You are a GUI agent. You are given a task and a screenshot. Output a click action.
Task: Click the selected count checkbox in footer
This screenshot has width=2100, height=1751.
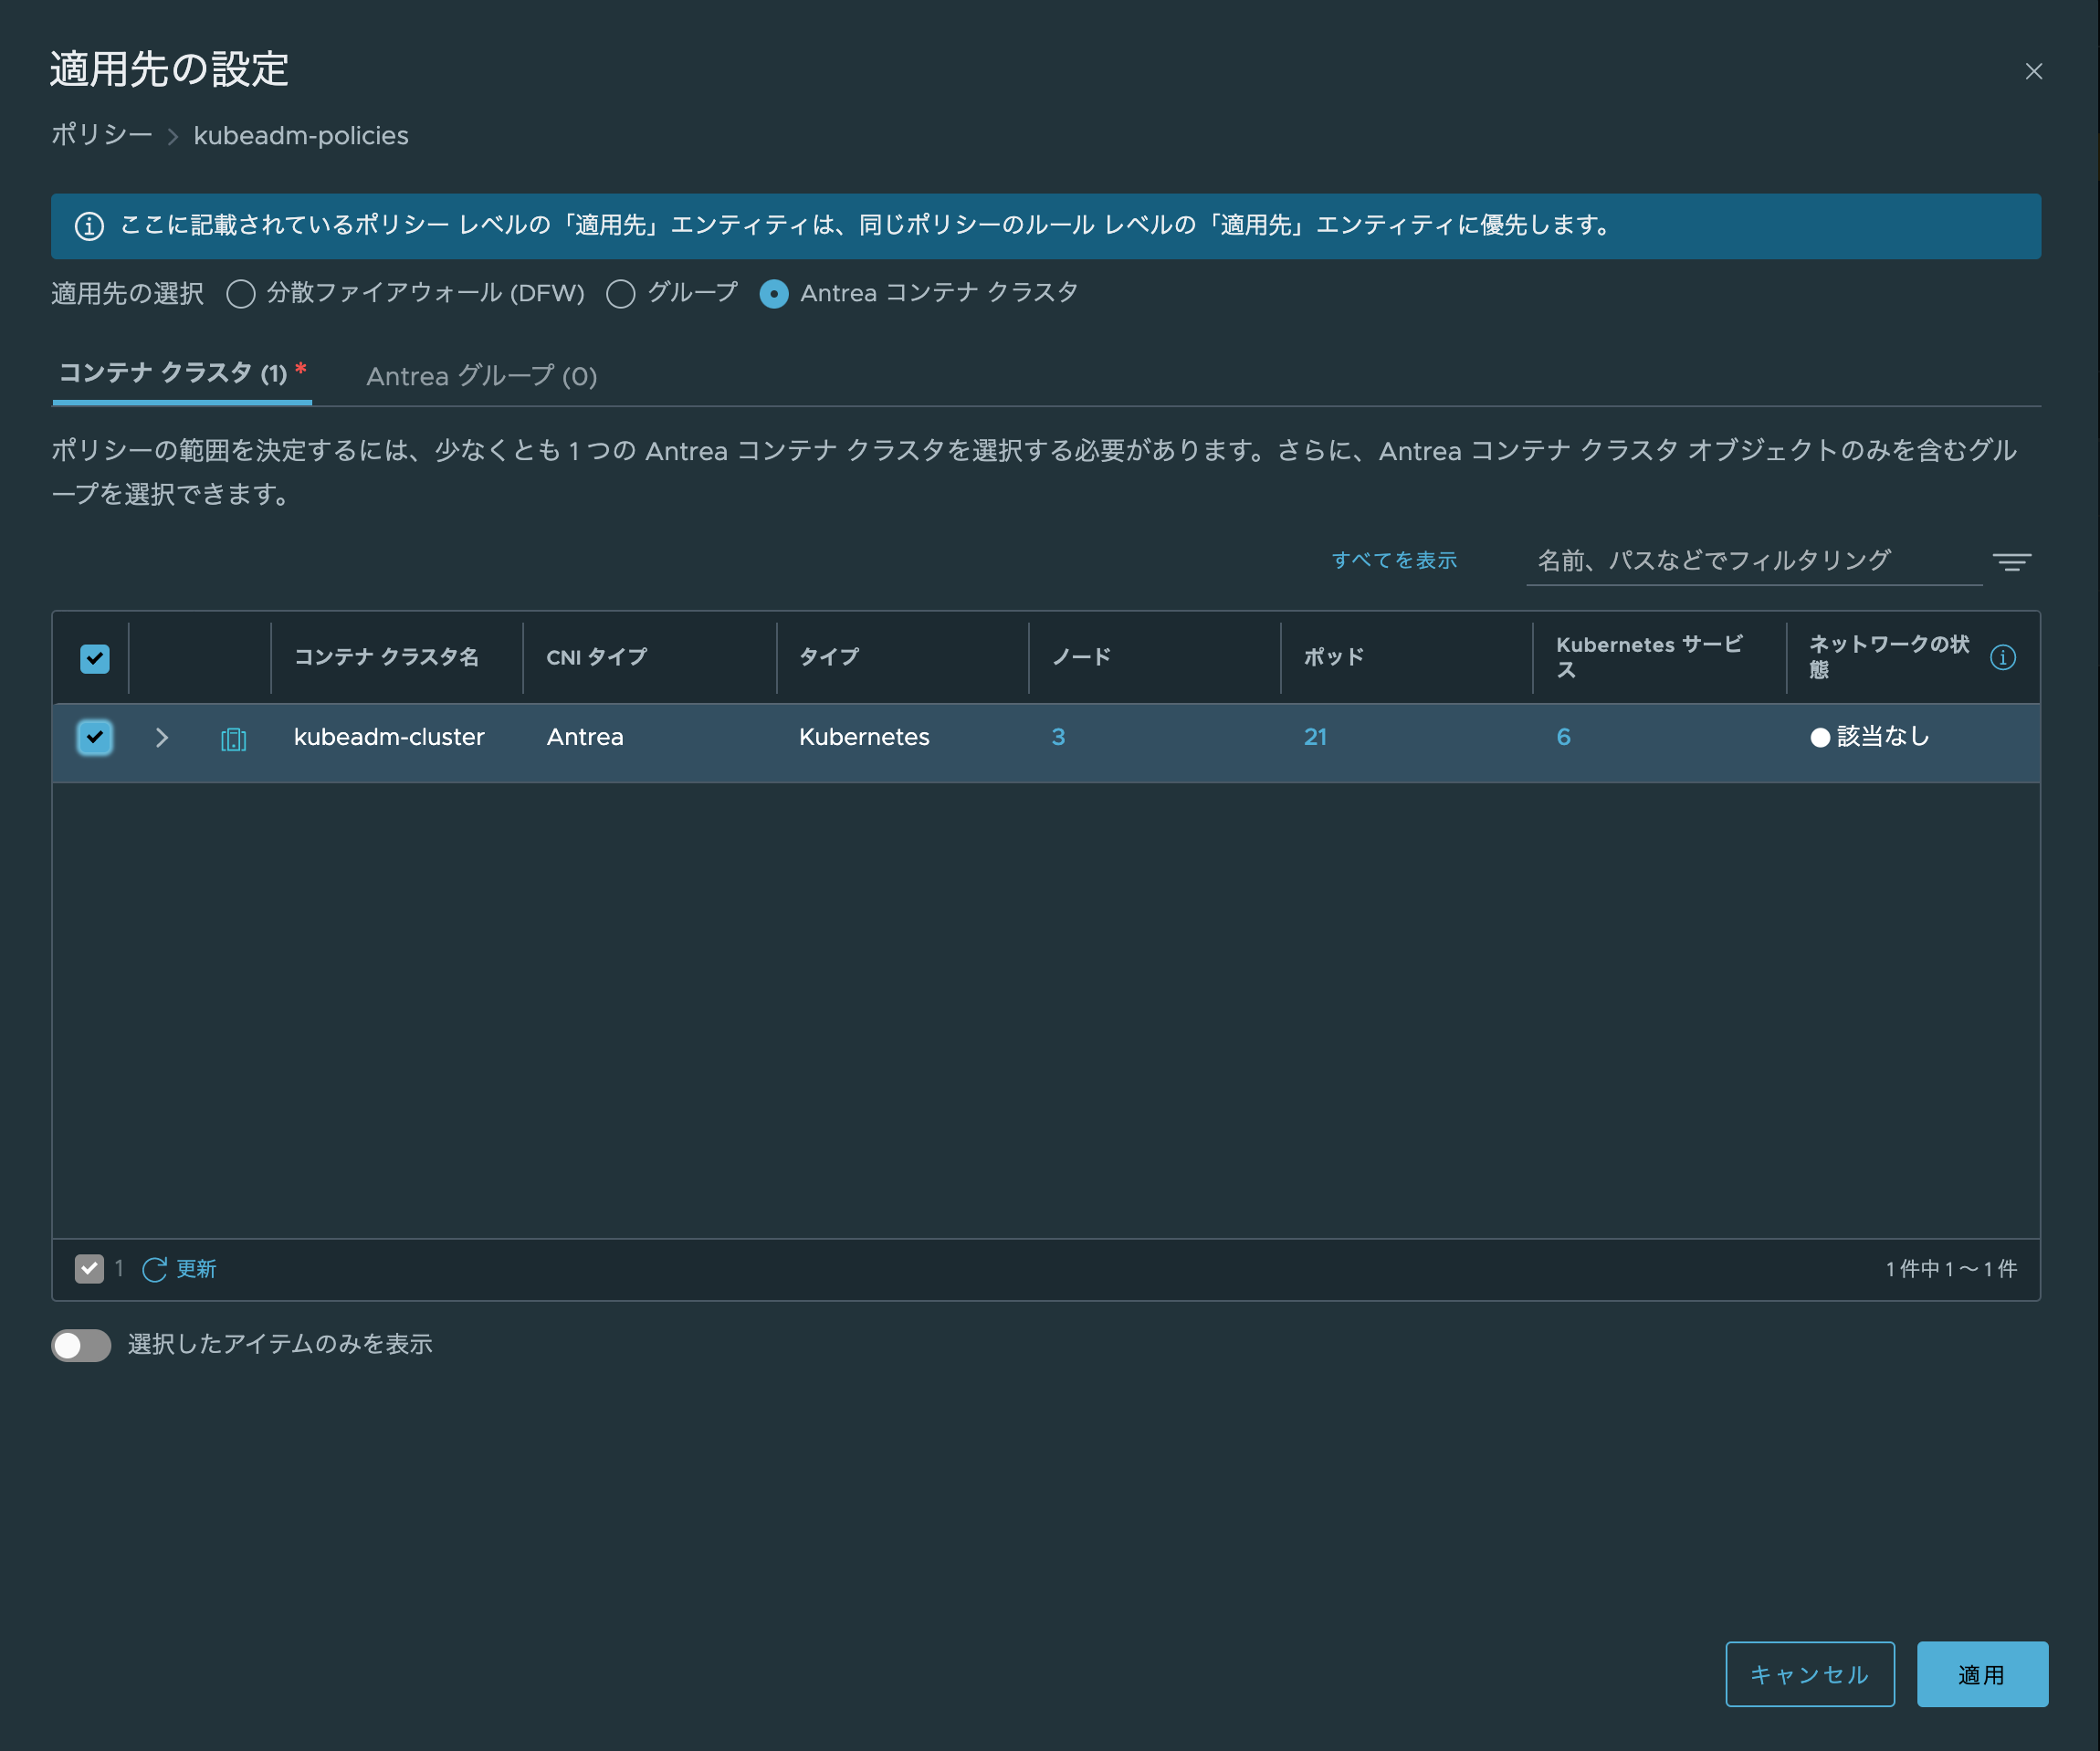(89, 1269)
